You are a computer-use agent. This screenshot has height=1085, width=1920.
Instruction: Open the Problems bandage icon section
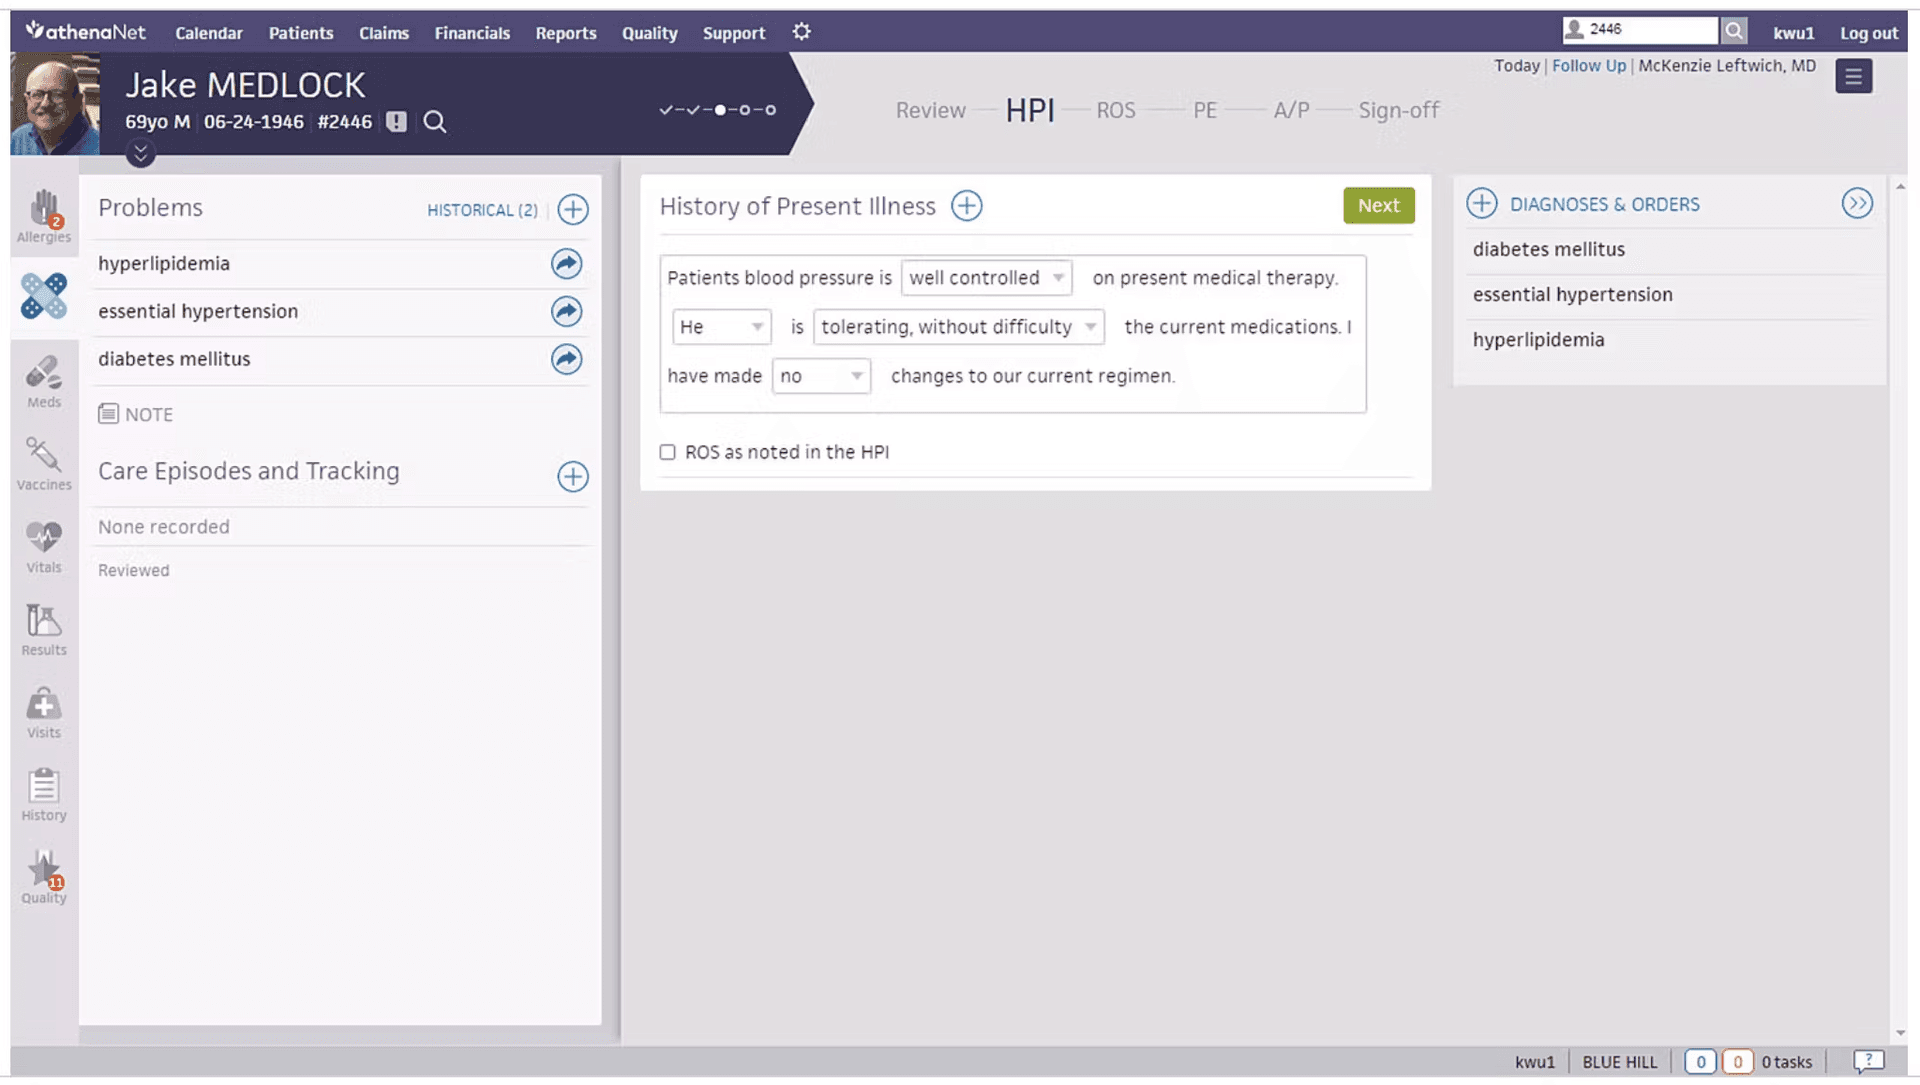click(44, 297)
